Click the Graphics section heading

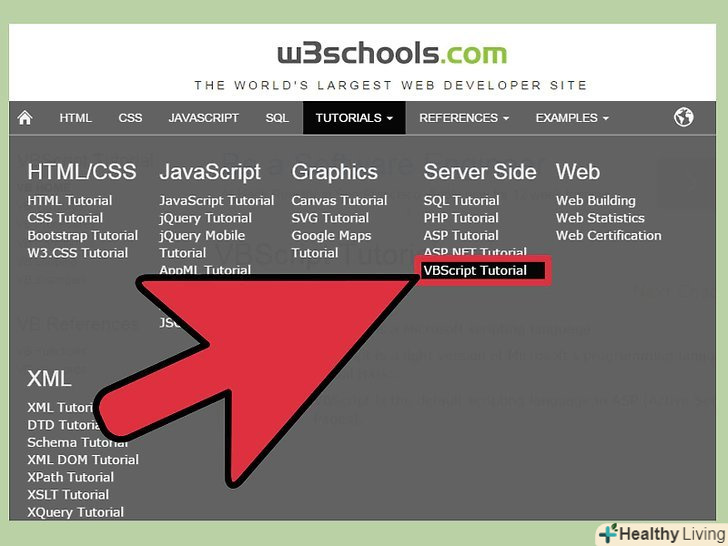click(x=334, y=172)
